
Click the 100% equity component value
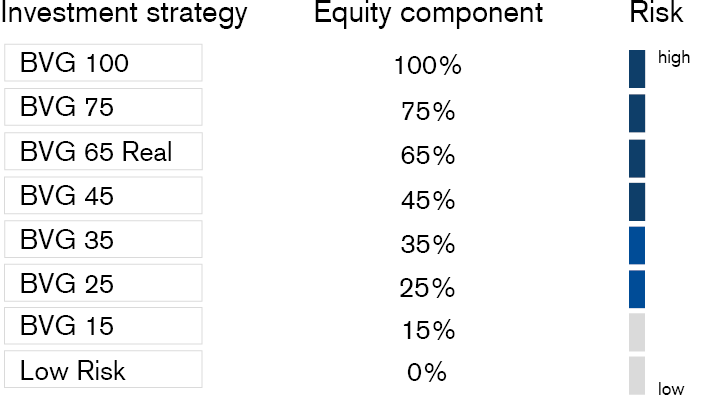click(427, 66)
